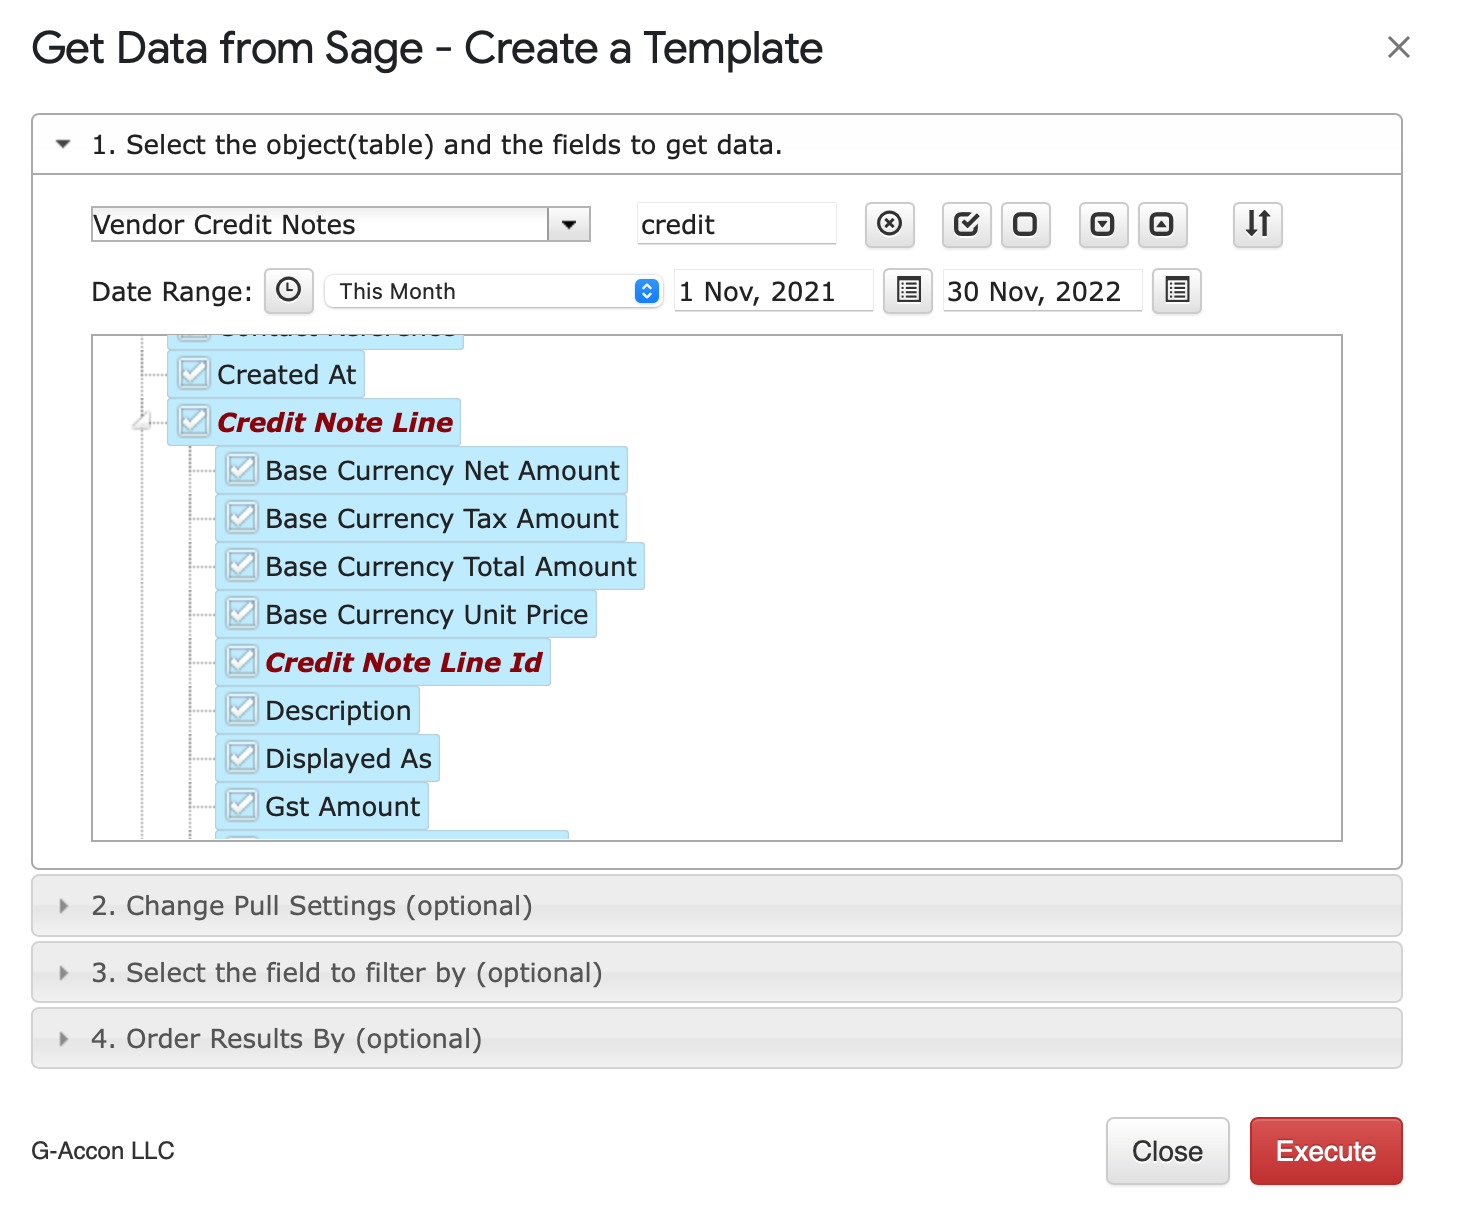Viewport: 1462px width, 1210px height.
Task: Toggle the Base Currency Net Amount checkbox
Action: (x=242, y=470)
